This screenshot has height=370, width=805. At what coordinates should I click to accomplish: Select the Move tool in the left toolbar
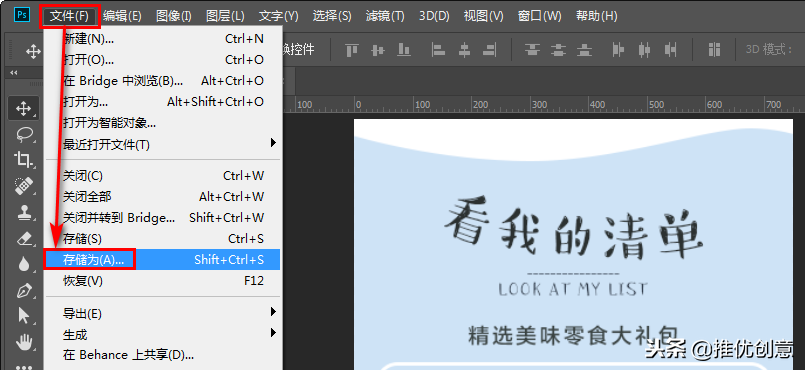[x=24, y=108]
